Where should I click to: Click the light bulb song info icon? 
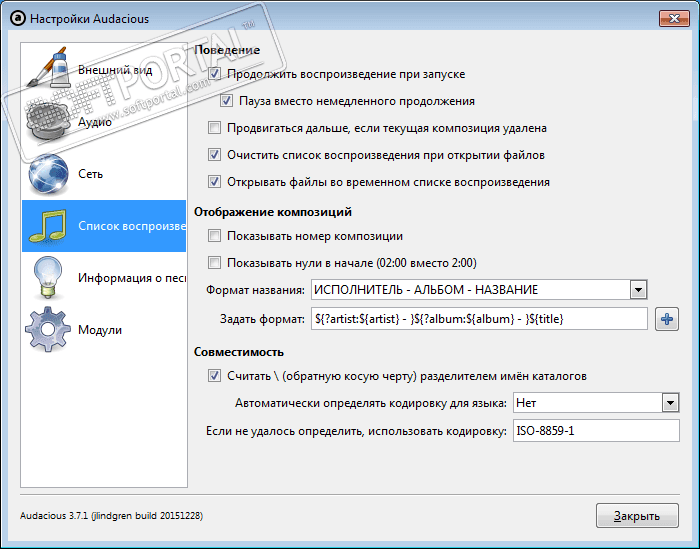click(48, 278)
